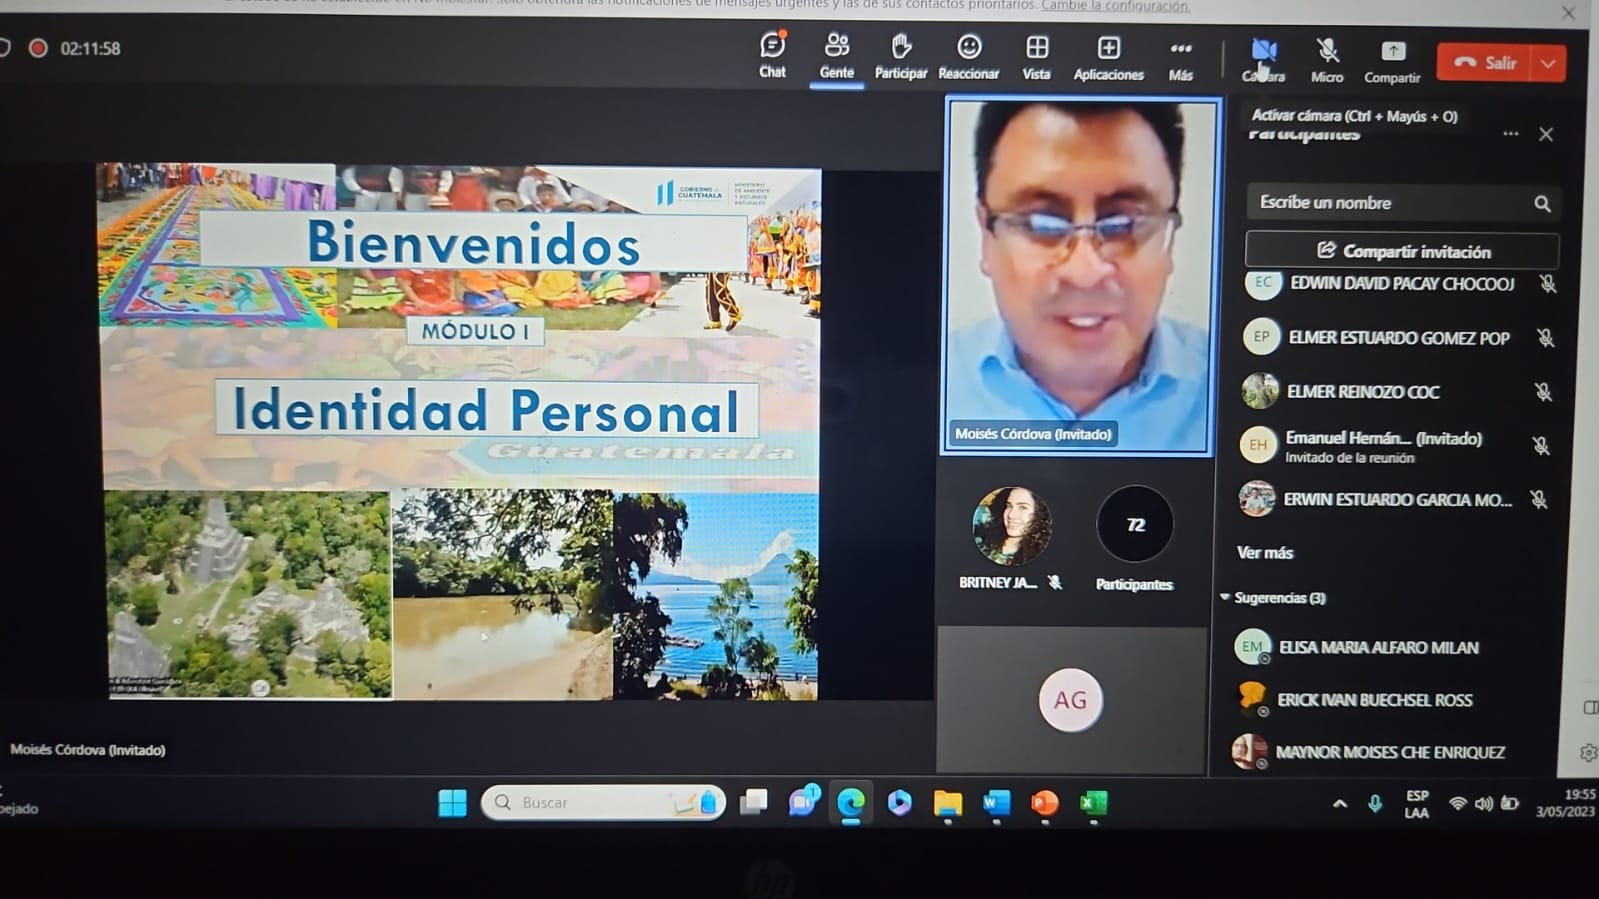Open dropdown arrow next to Salir
Viewport: 1599px width, 899px height.
(x=1548, y=63)
